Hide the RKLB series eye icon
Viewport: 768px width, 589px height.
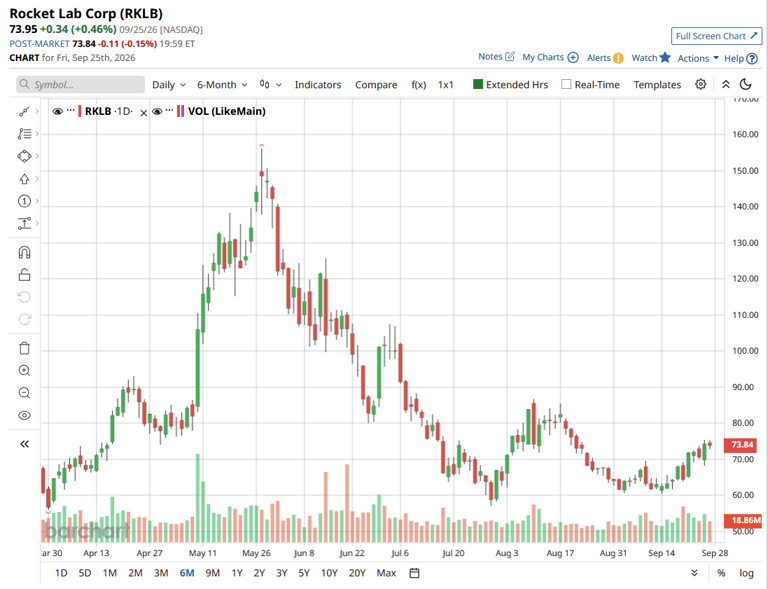[57, 112]
